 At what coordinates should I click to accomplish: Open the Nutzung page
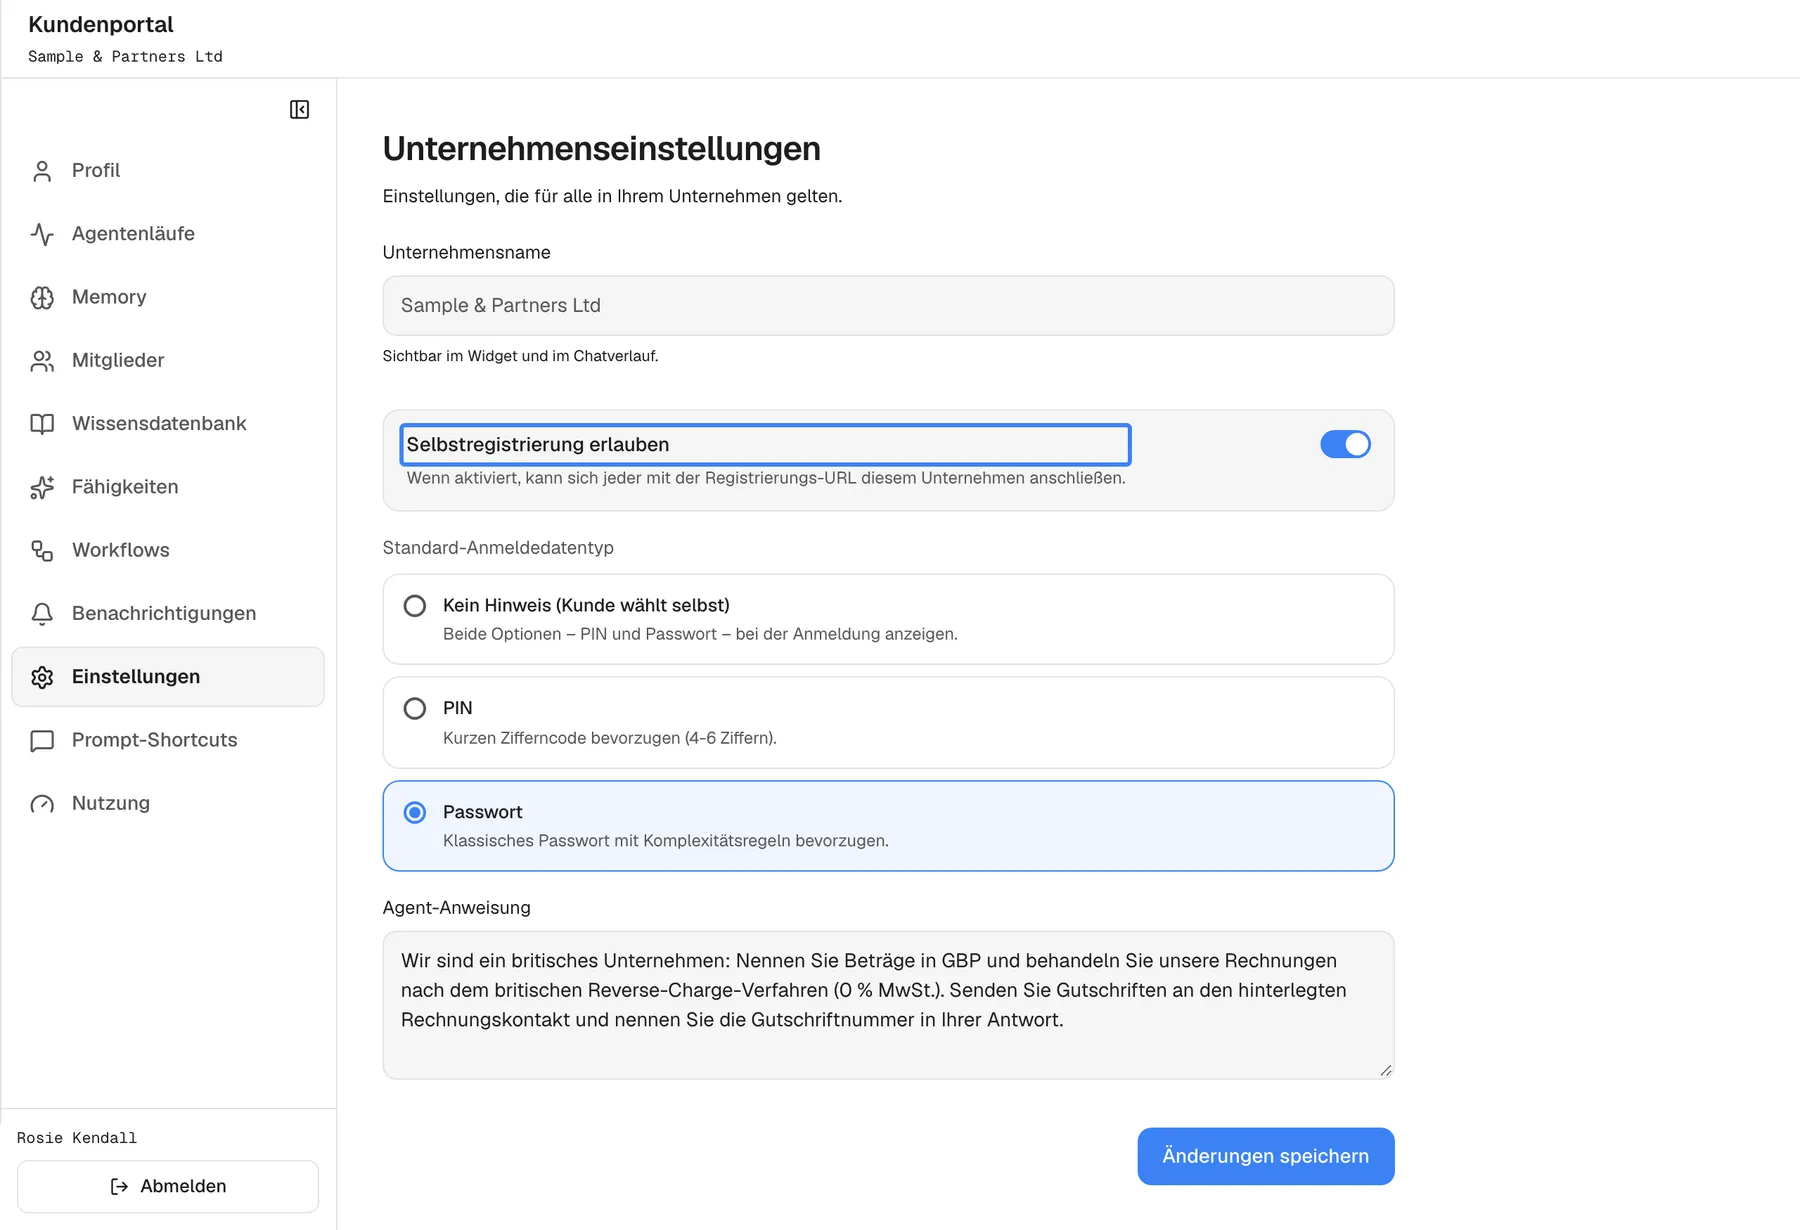point(168,804)
